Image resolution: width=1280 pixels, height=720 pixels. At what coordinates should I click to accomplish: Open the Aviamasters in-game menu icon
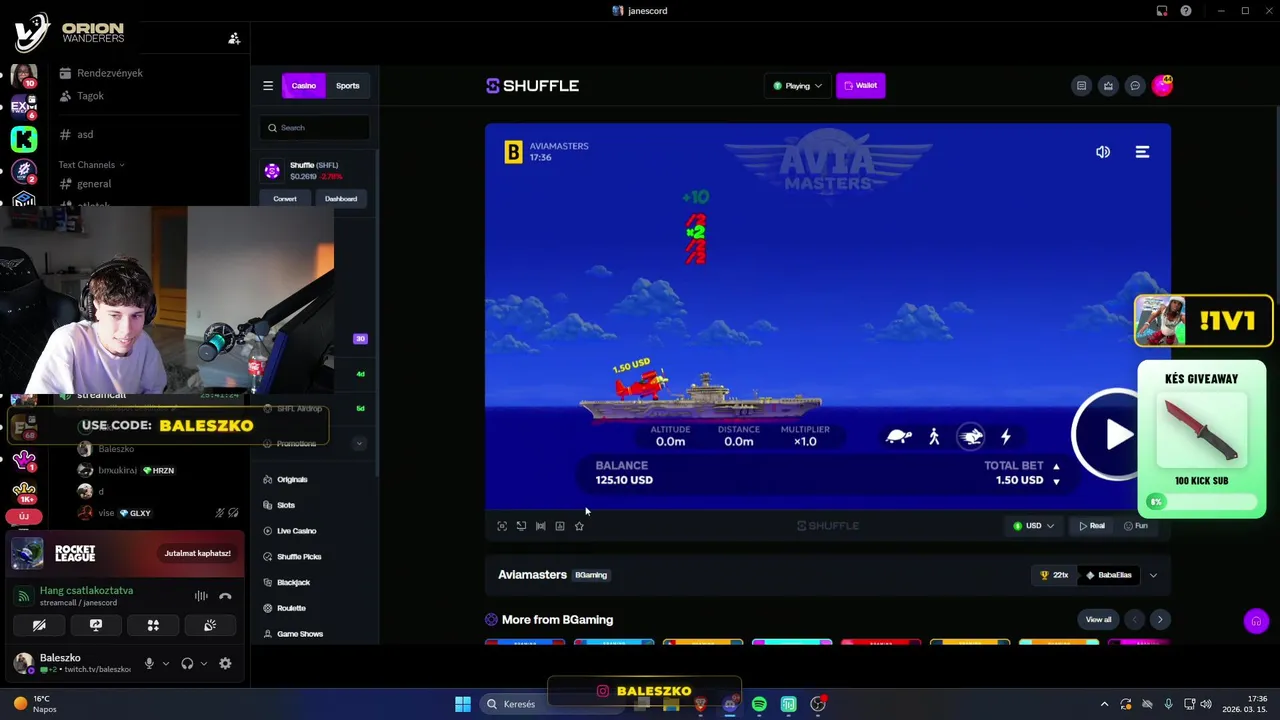coord(1142,152)
